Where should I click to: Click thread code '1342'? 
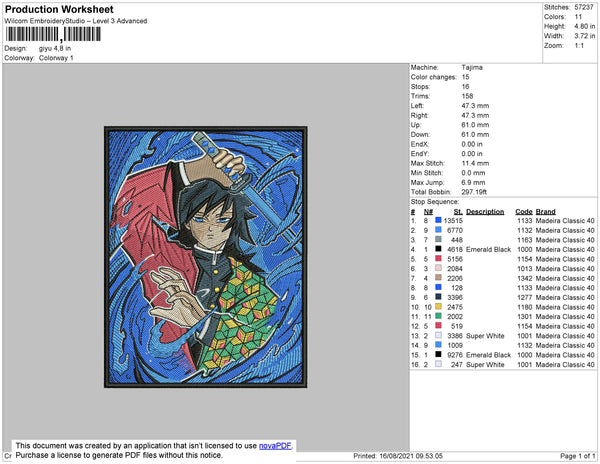(x=525, y=278)
